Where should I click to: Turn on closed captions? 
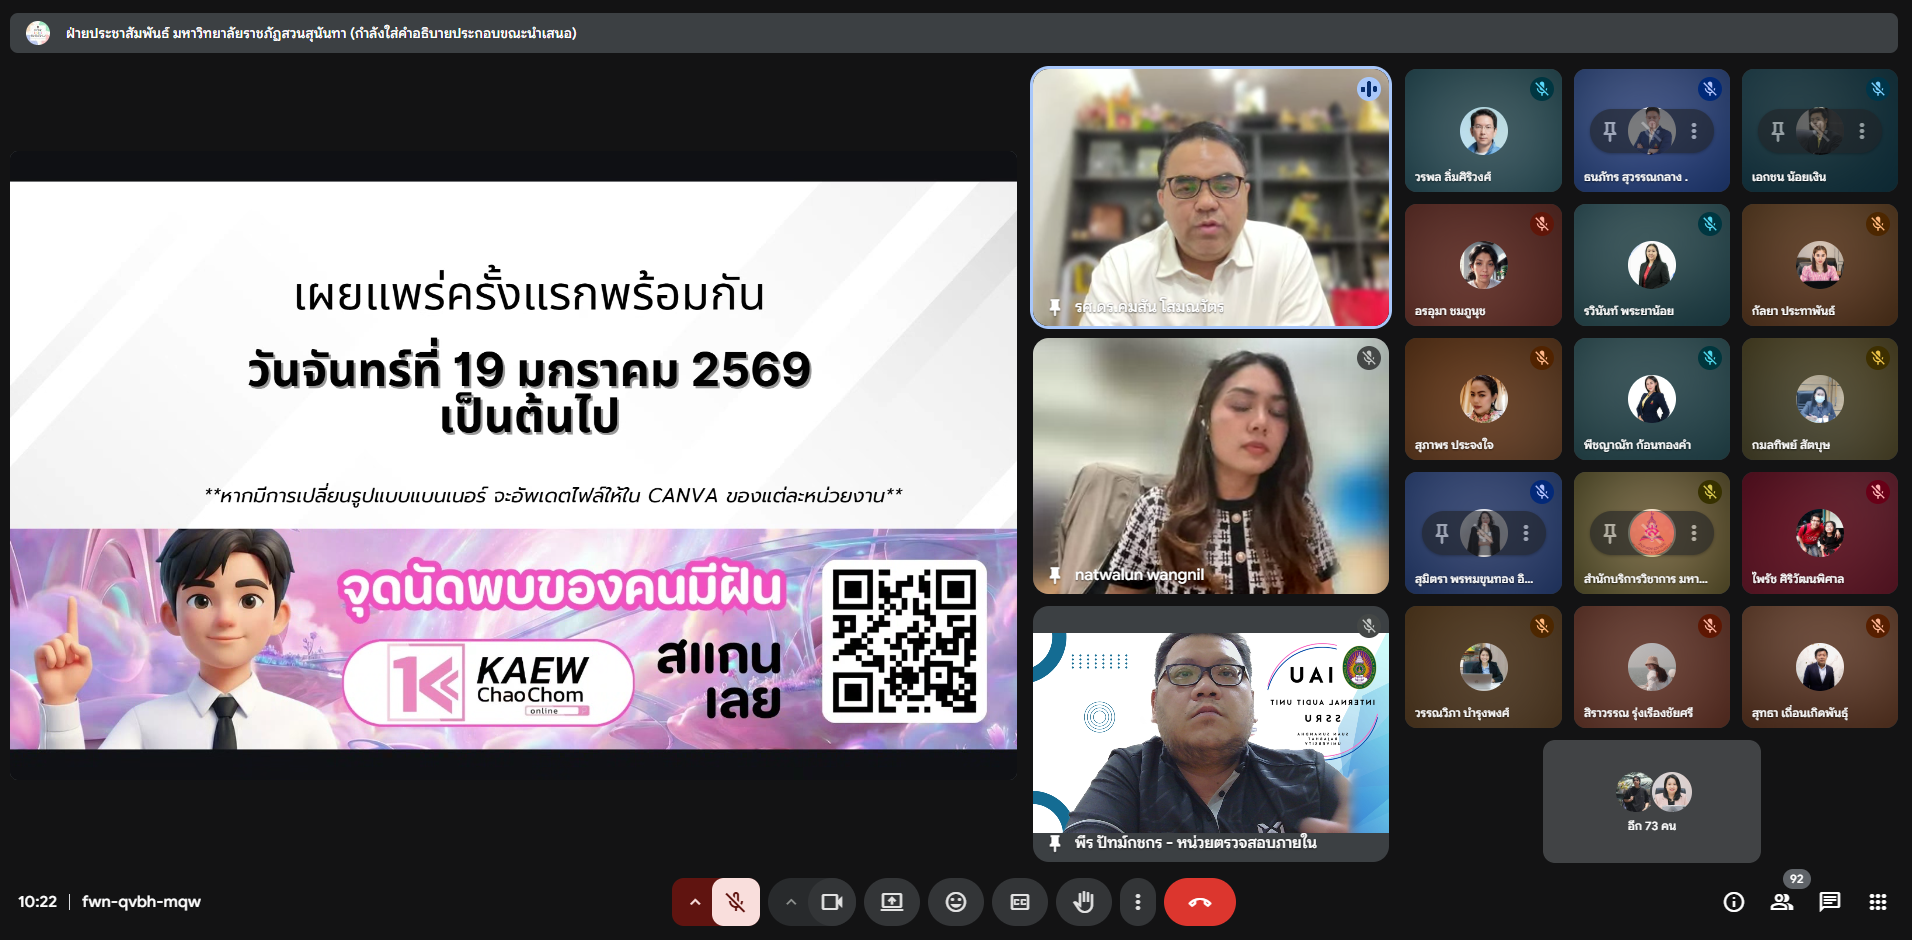coord(1020,902)
